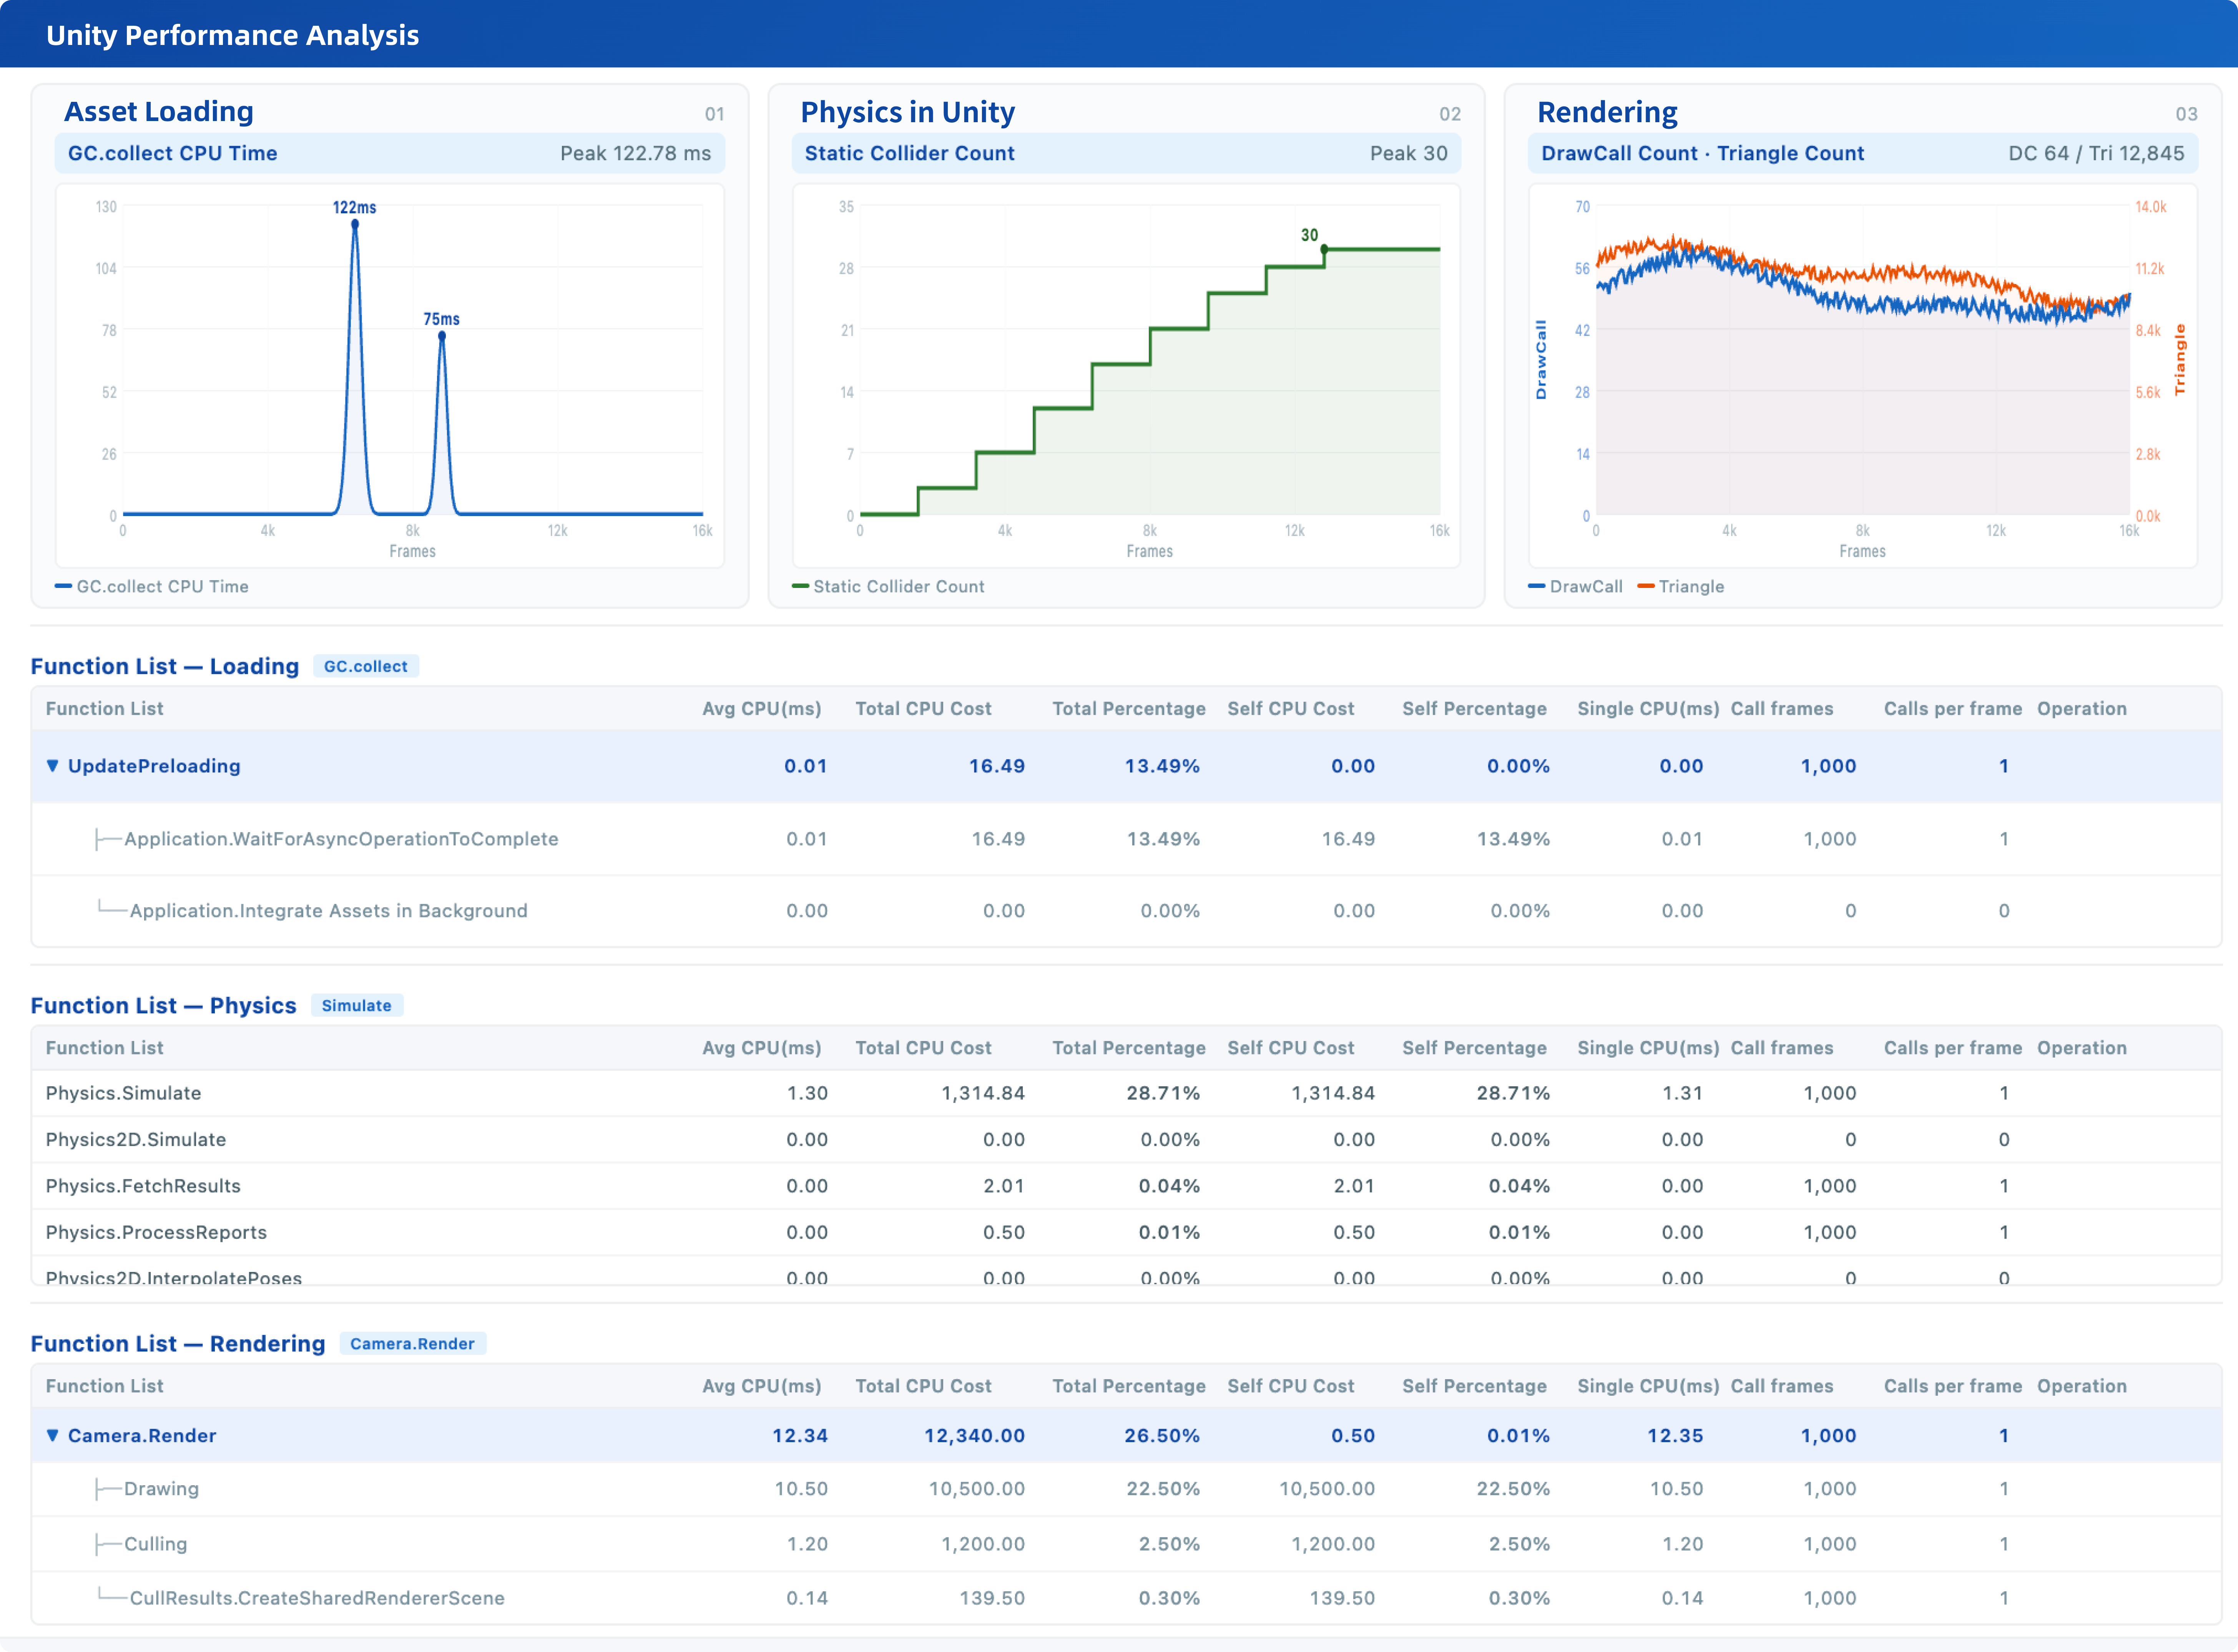Screen dimensions: 2238x1652
Task: Sort Physics table by Total Percentage header
Action: point(1129,1048)
